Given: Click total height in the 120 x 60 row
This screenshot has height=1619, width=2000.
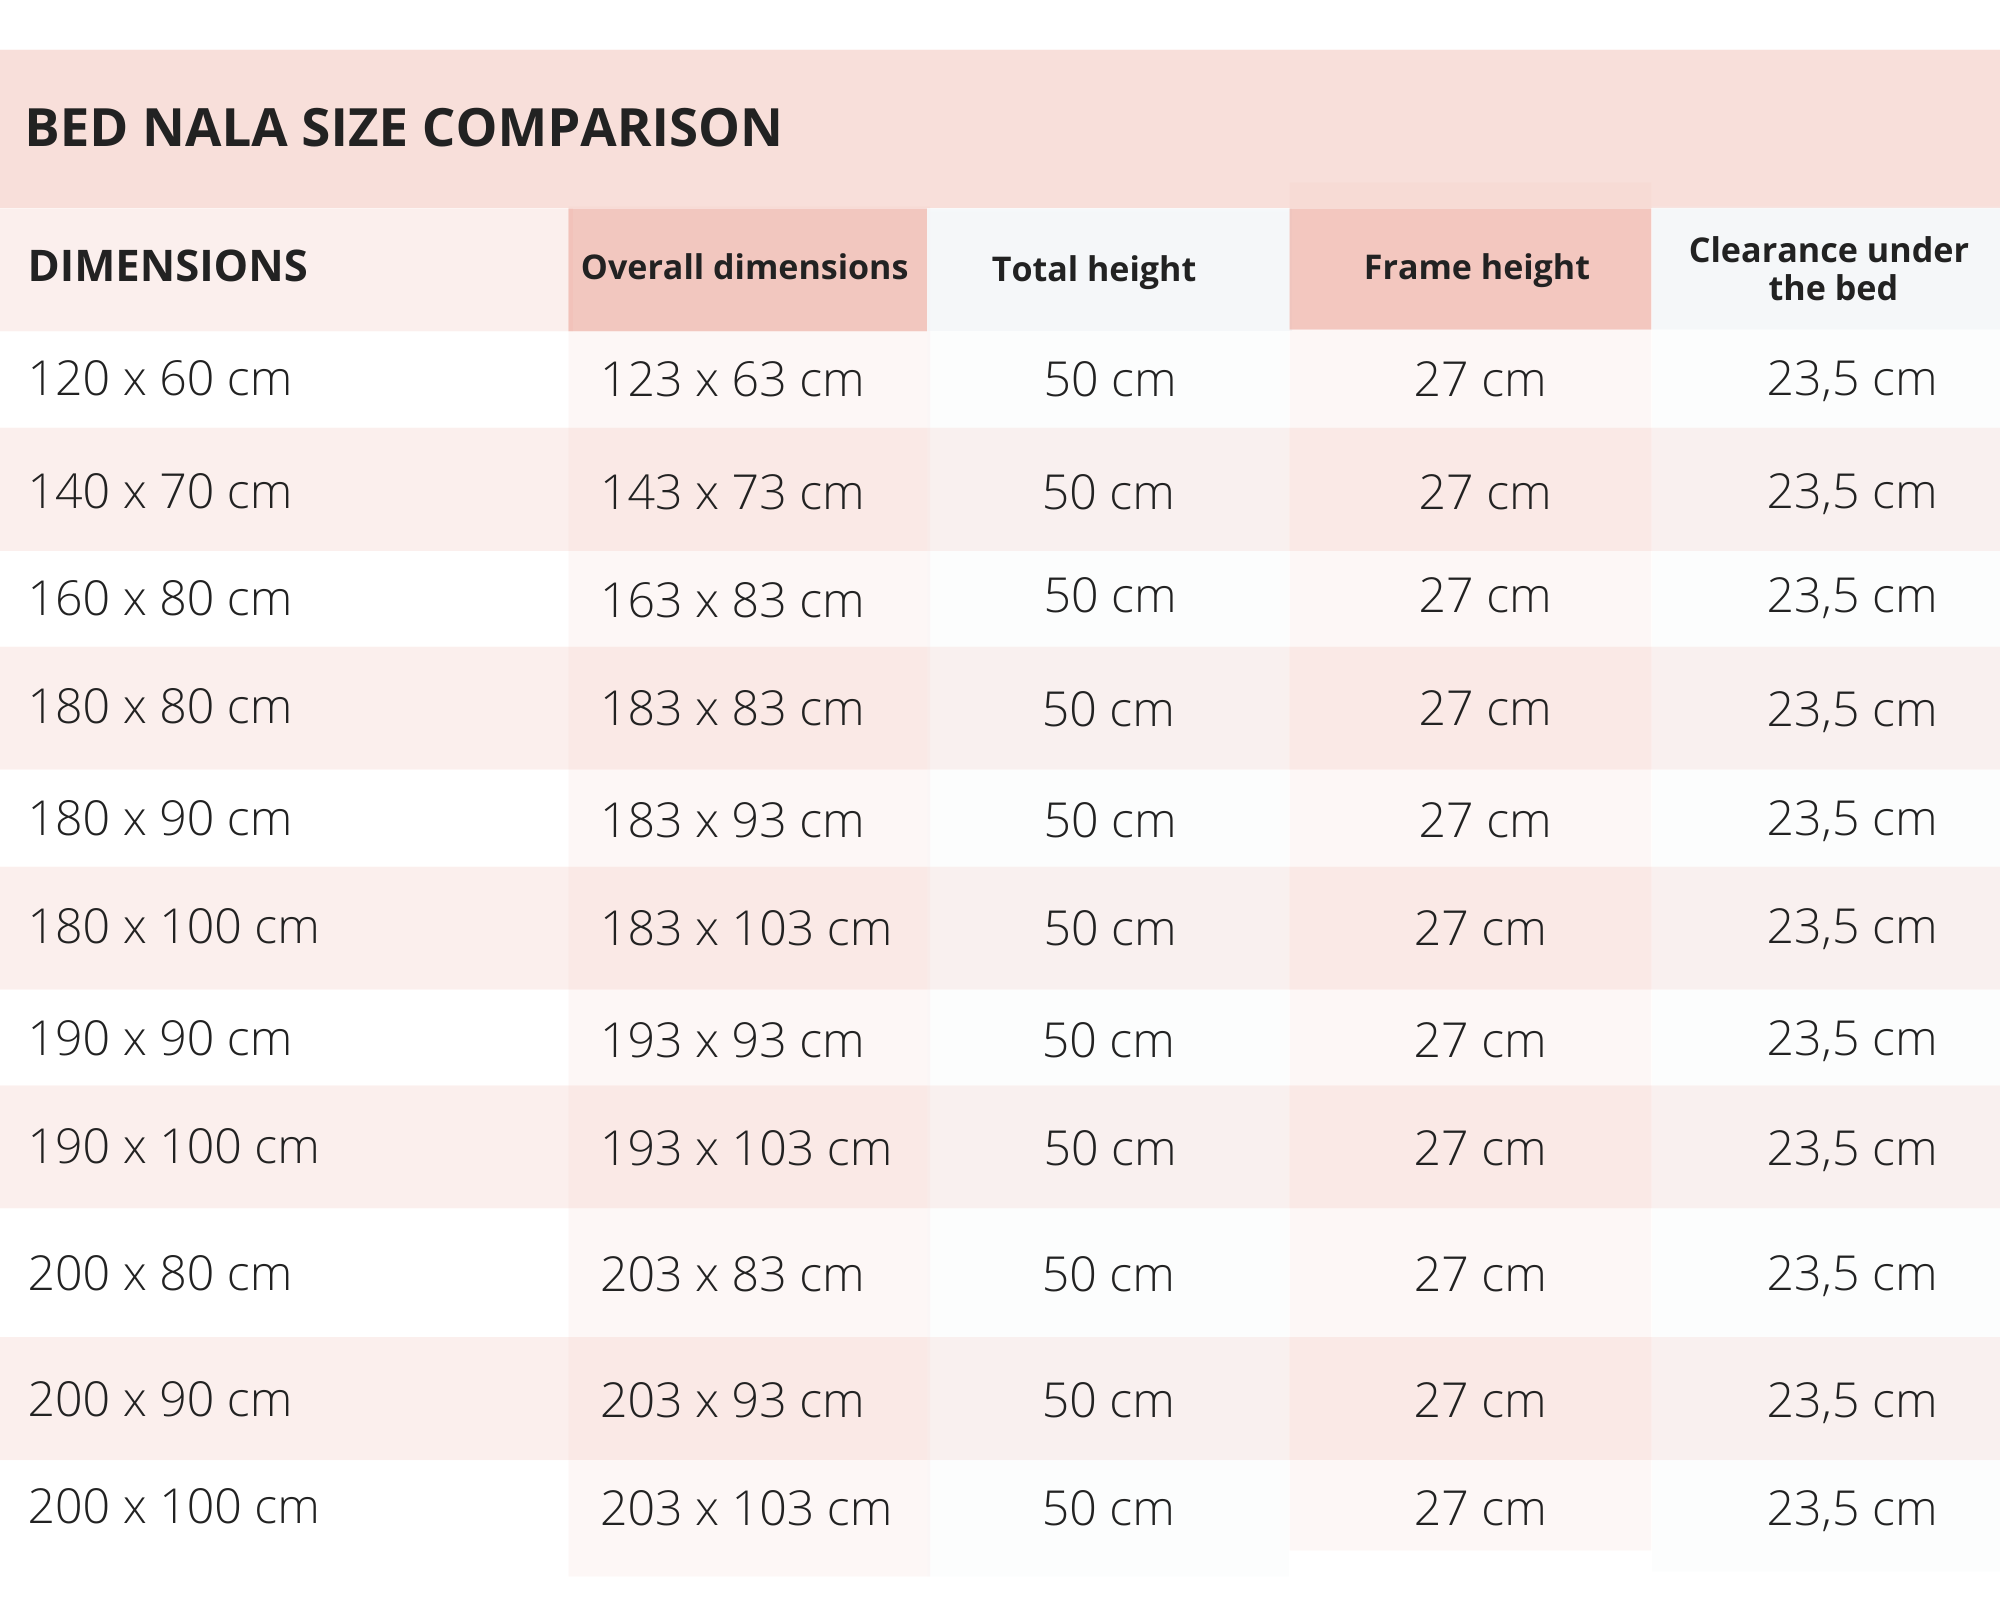Looking at the screenshot, I should click(1109, 380).
